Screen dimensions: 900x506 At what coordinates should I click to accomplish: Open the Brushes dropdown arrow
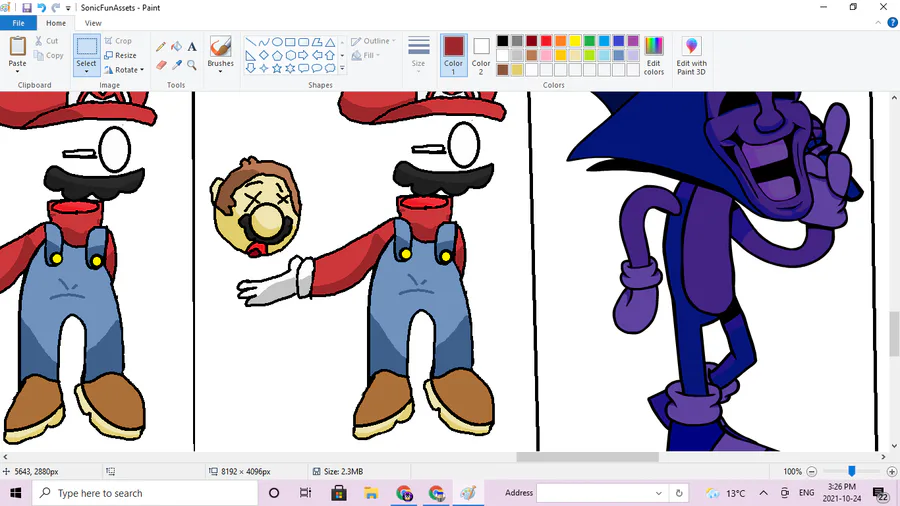click(220, 71)
